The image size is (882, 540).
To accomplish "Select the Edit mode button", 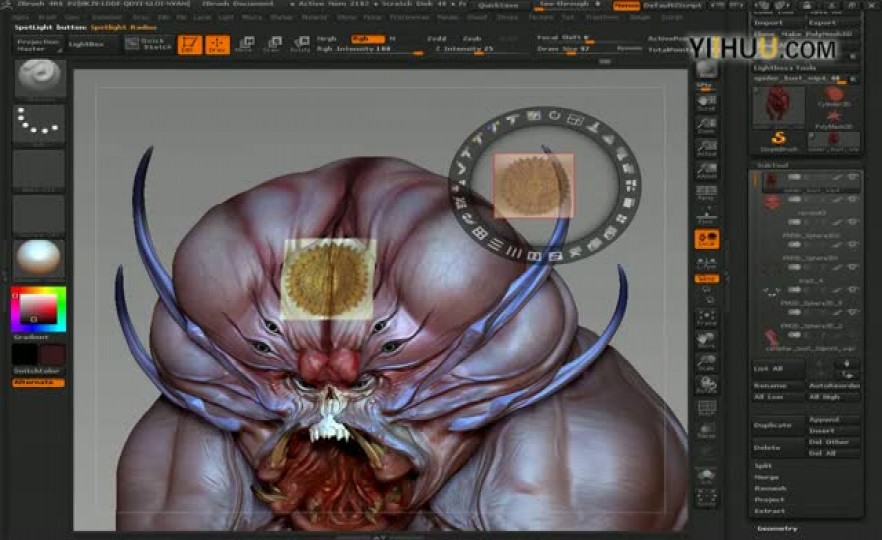I will click(x=190, y=44).
